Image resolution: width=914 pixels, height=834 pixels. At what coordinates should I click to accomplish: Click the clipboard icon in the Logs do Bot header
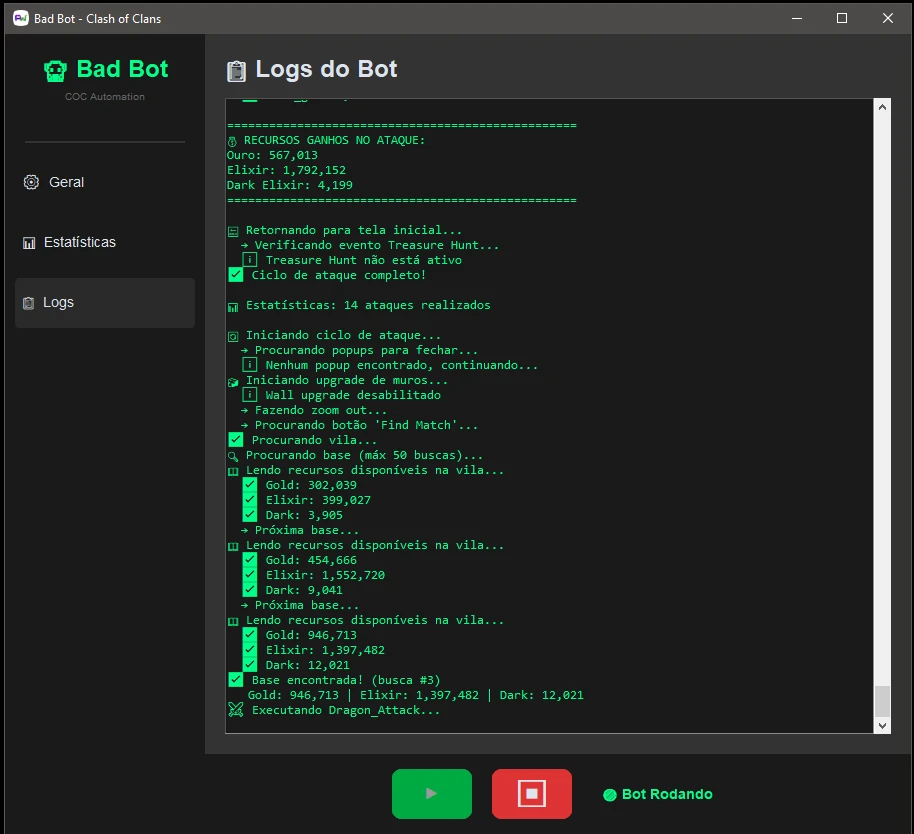[x=236, y=69]
